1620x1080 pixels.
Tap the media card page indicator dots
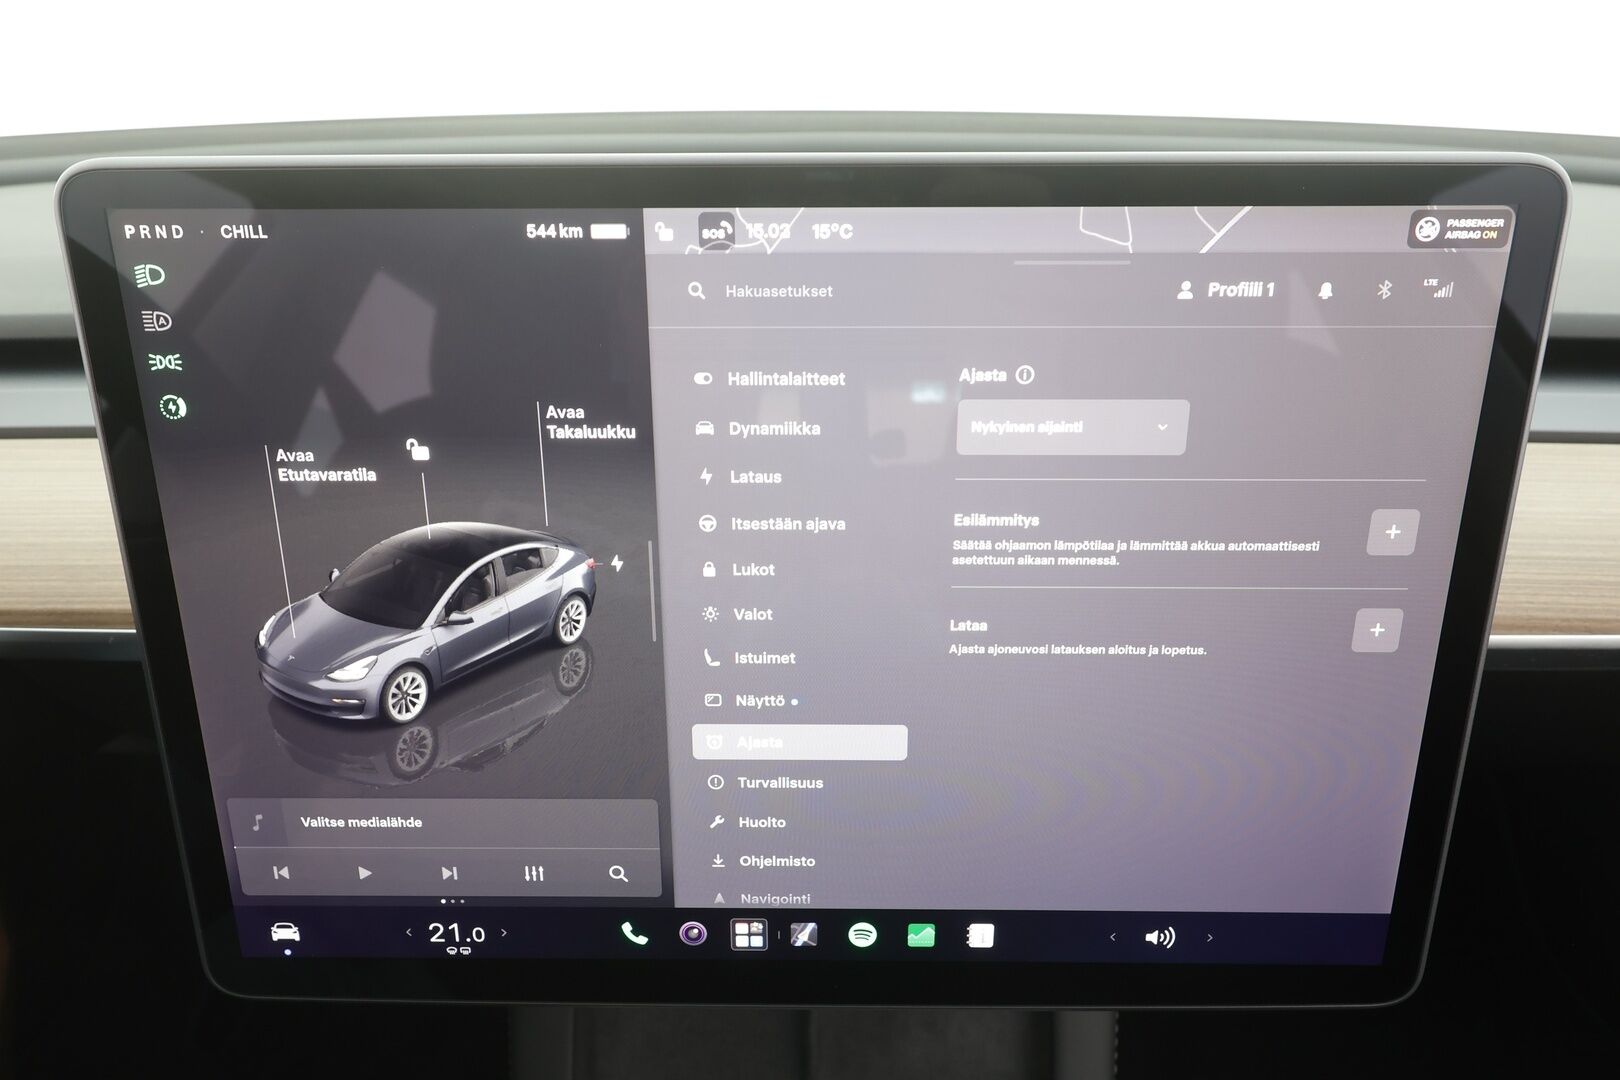click(452, 901)
